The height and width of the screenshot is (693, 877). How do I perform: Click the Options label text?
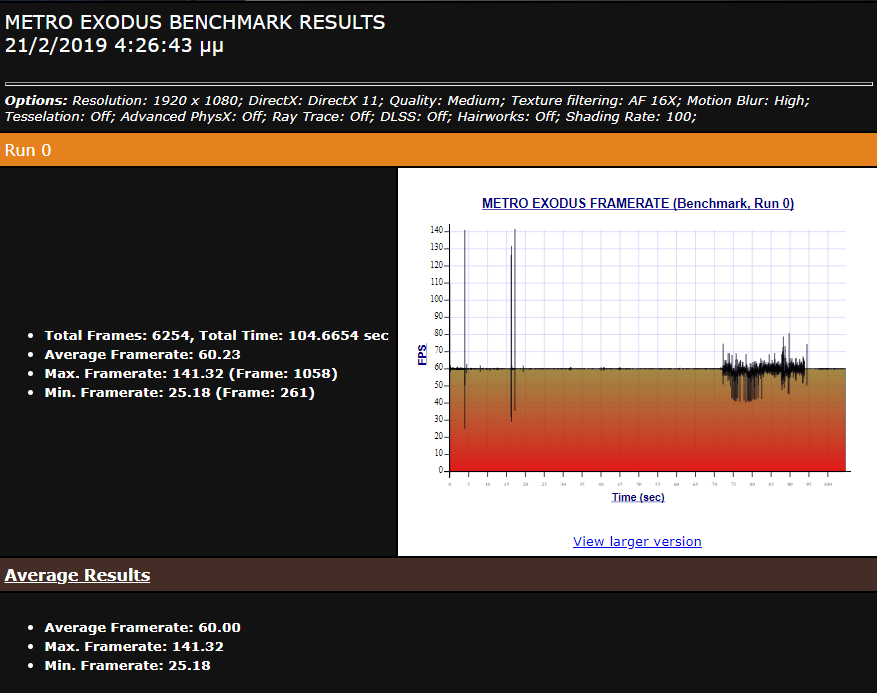[x=36, y=101]
